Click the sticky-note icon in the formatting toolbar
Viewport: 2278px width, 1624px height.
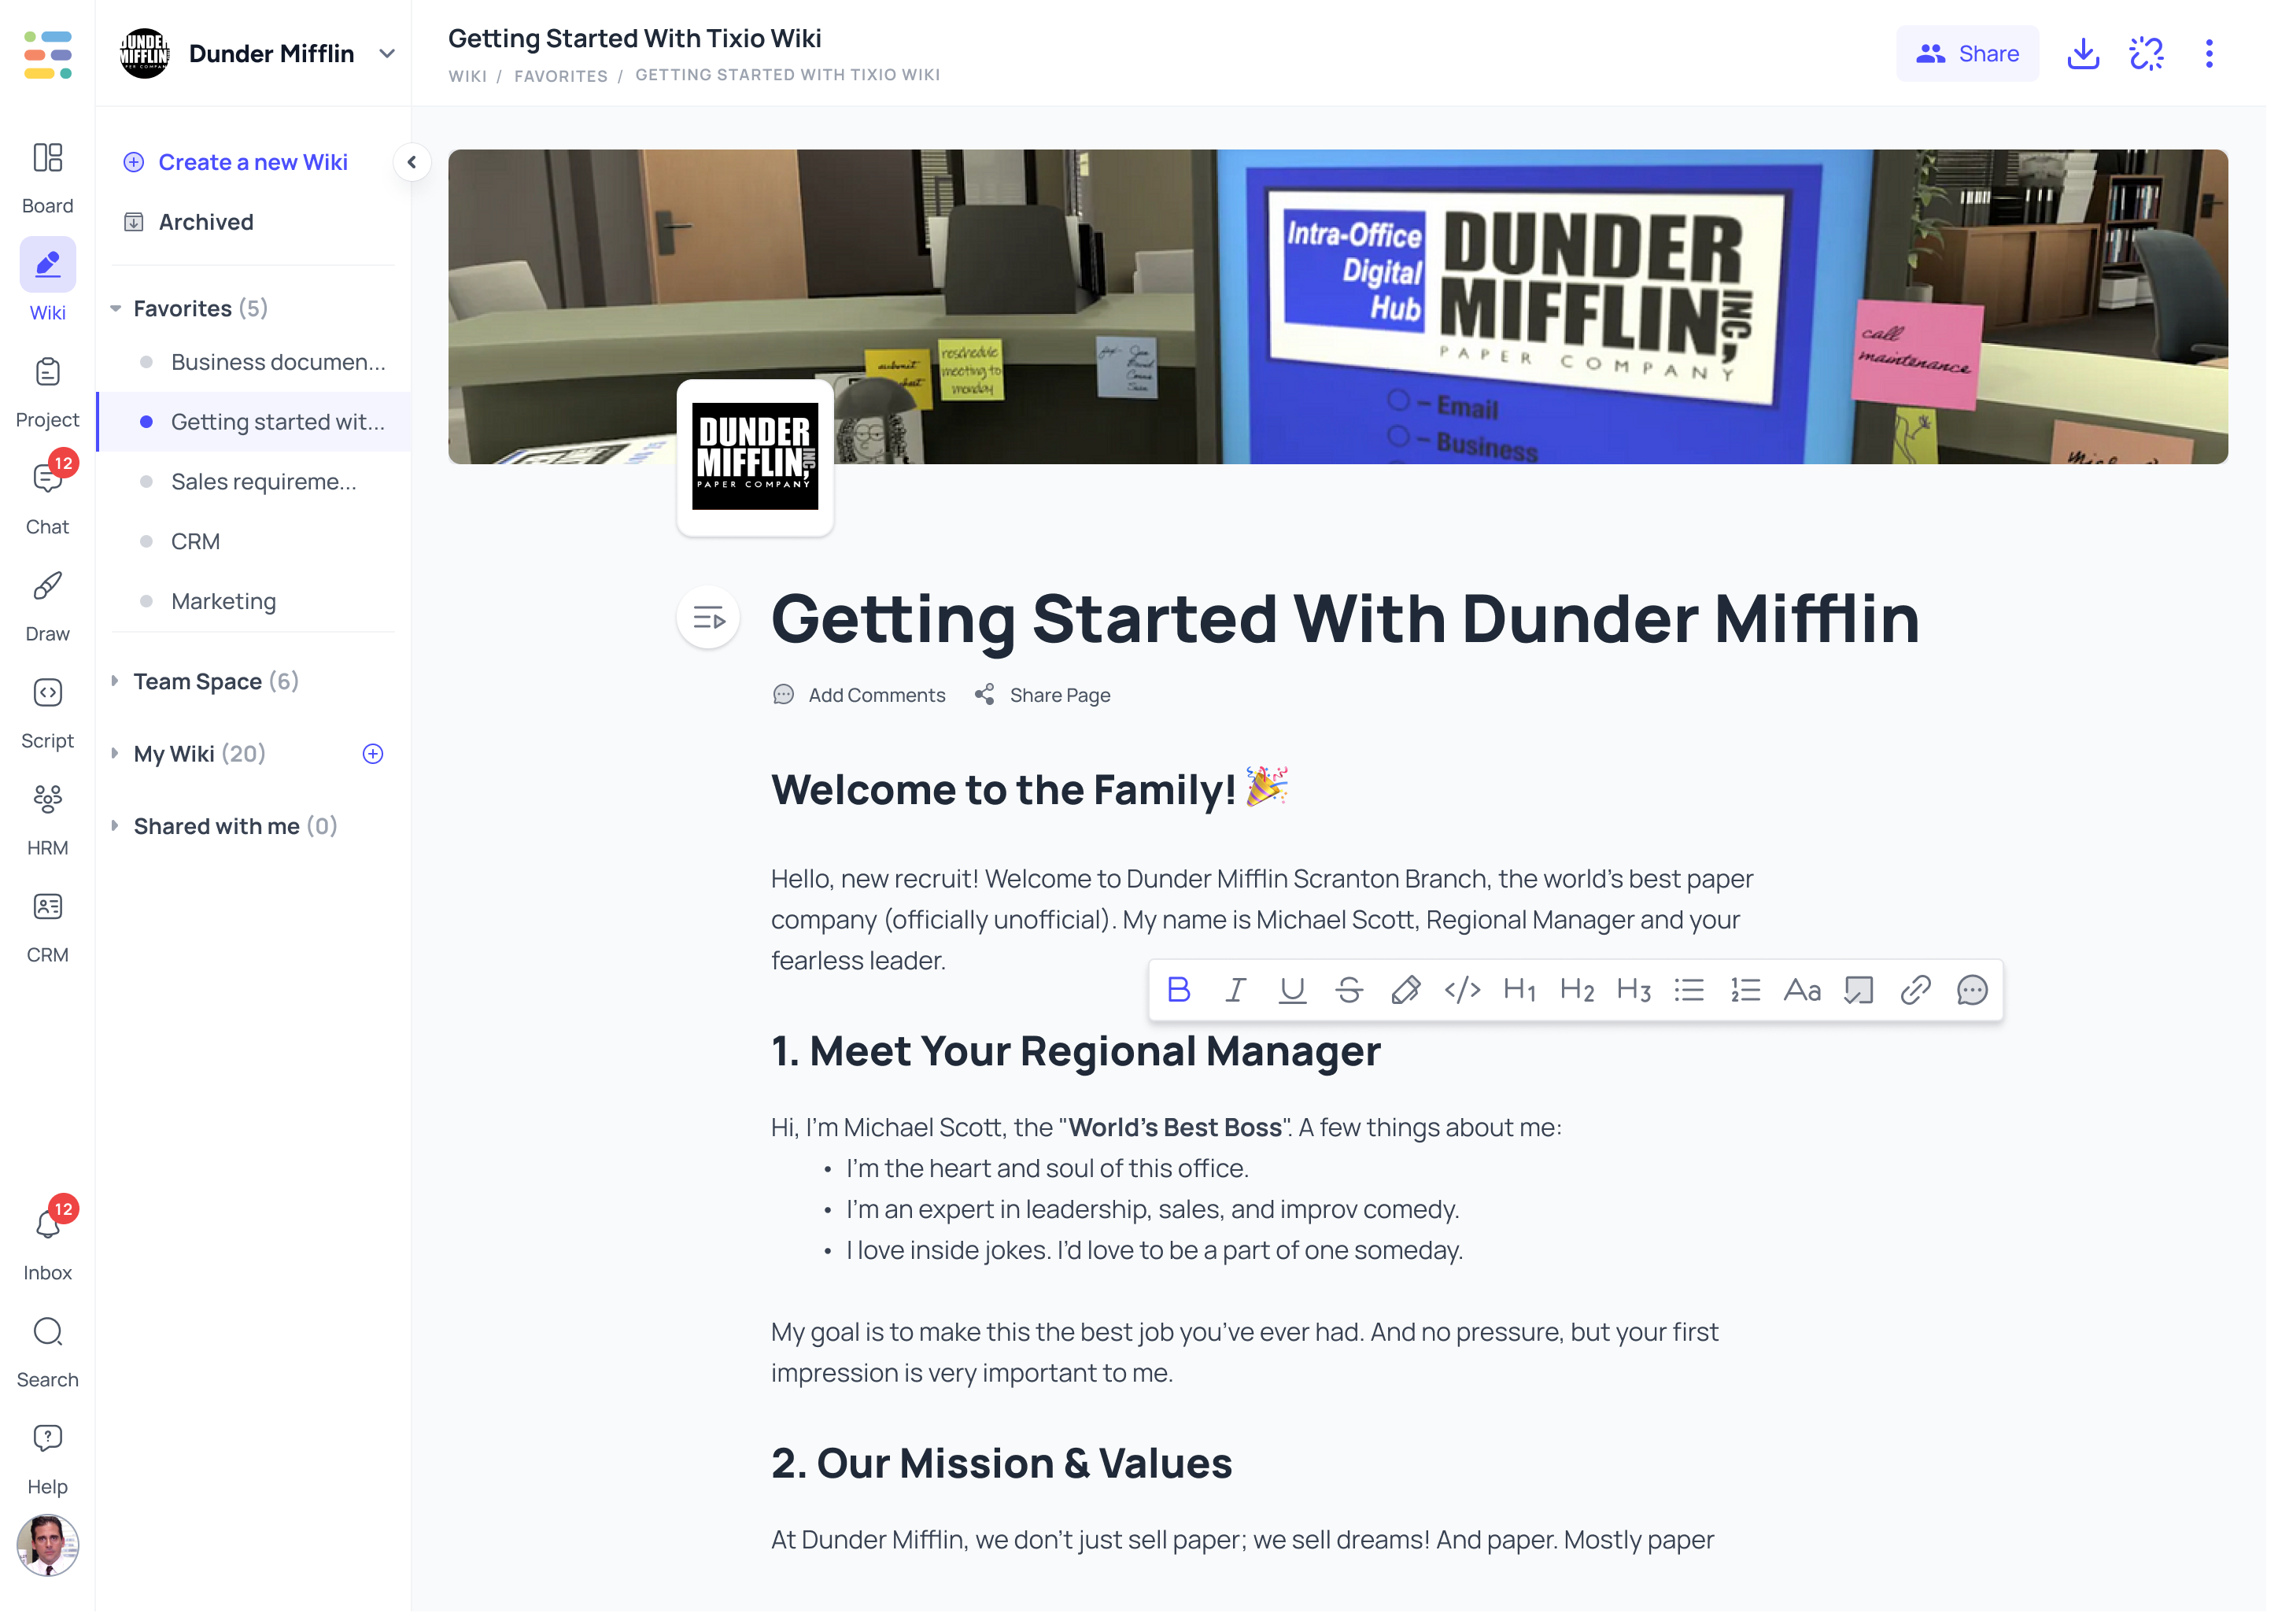click(1858, 990)
